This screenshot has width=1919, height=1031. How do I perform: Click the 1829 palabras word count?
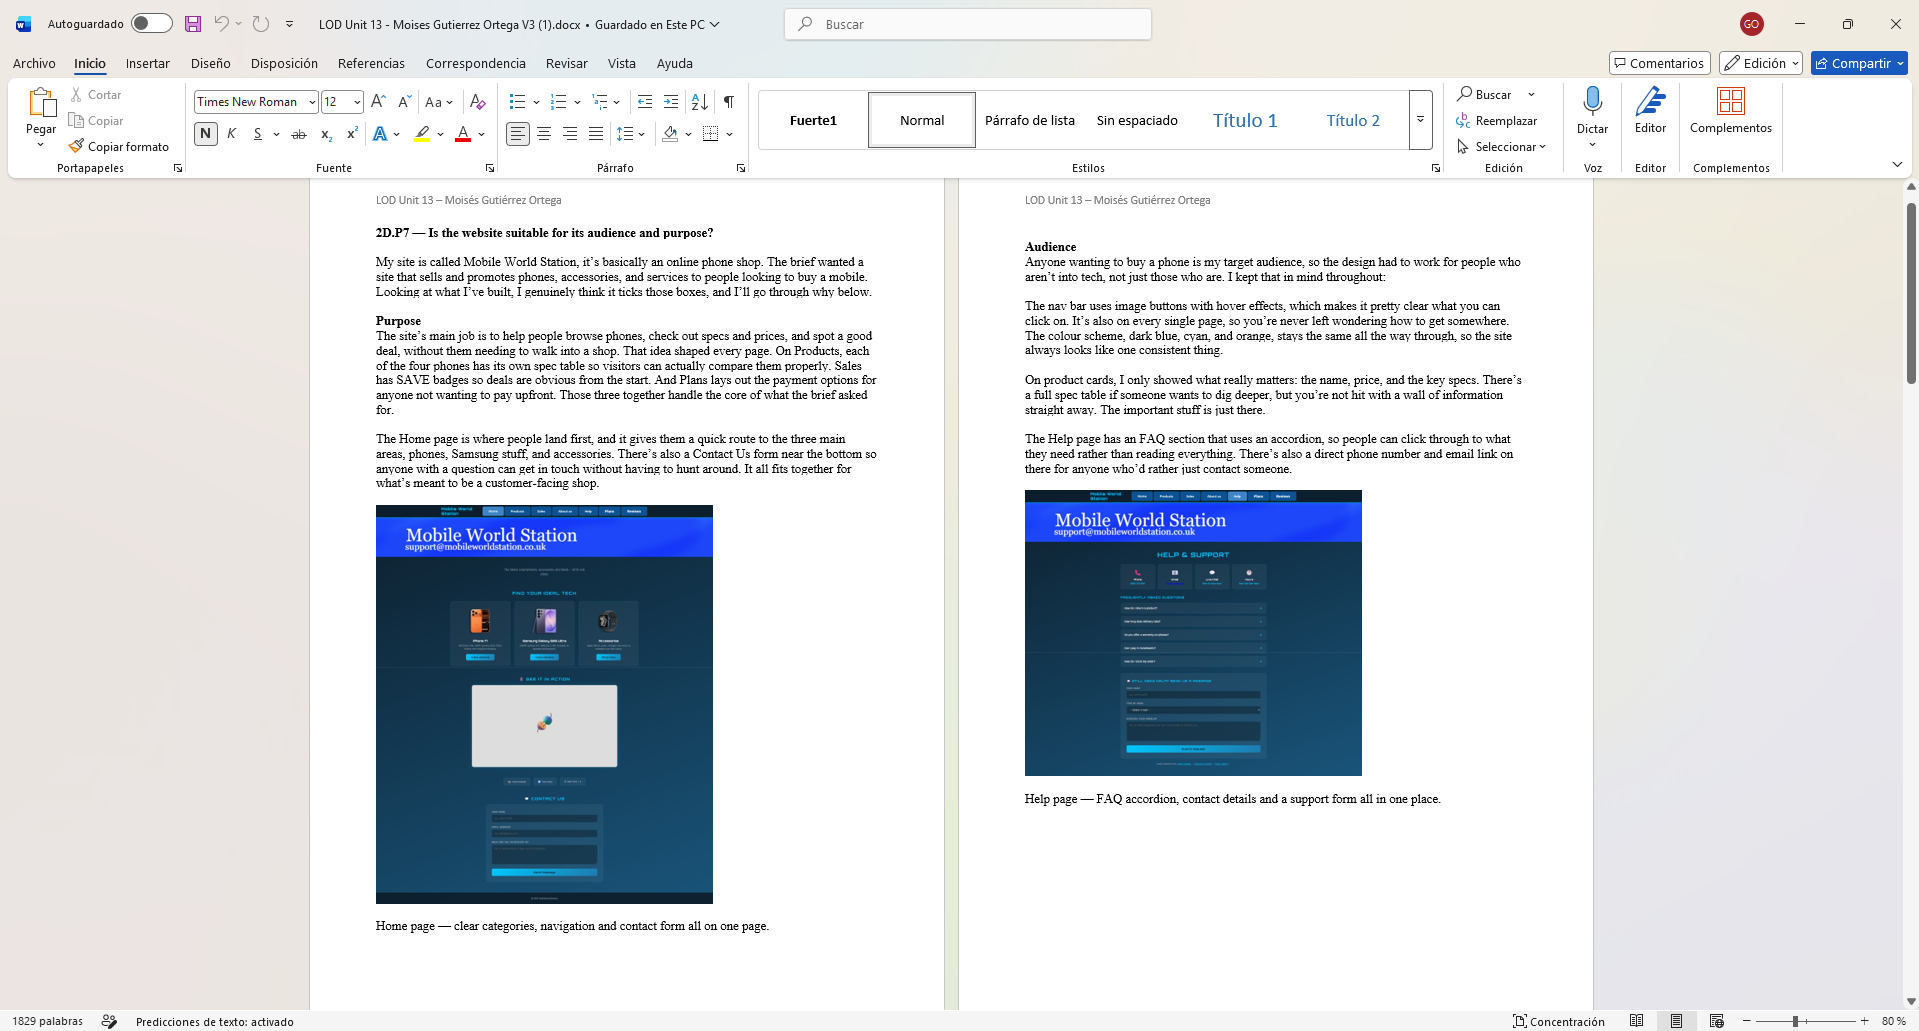point(47,1021)
